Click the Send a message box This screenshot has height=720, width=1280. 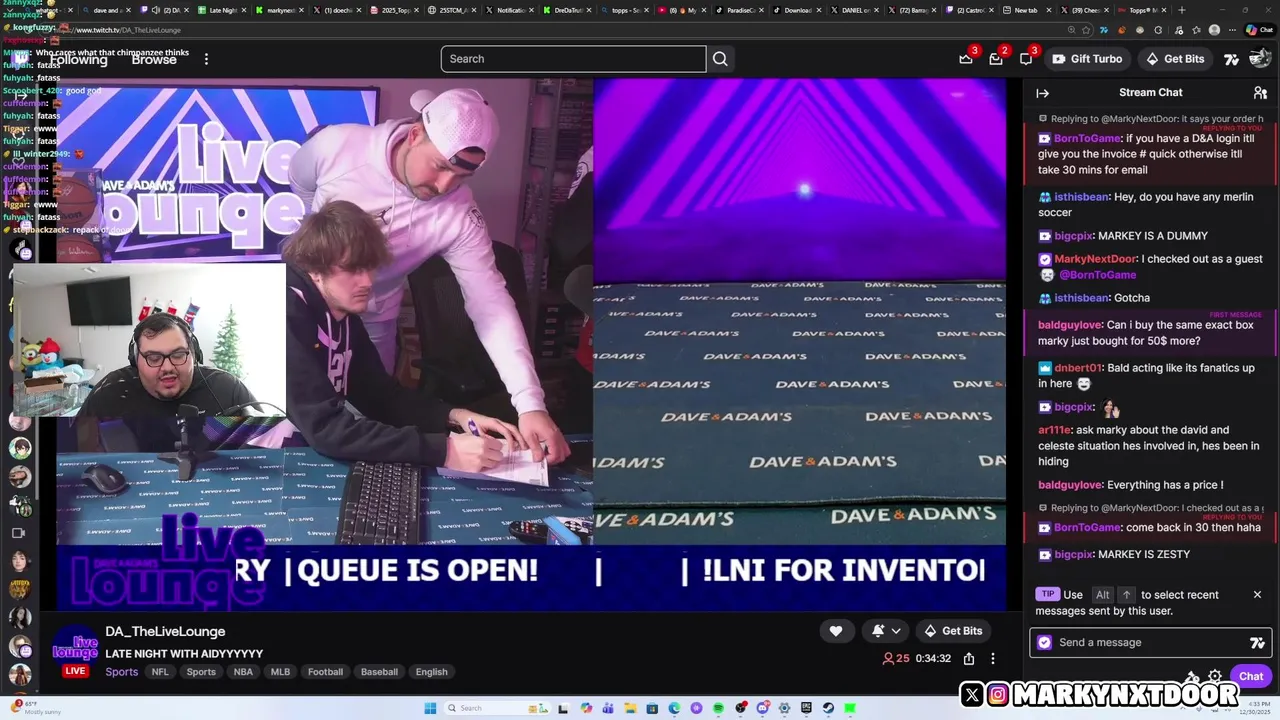(x=1150, y=643)
